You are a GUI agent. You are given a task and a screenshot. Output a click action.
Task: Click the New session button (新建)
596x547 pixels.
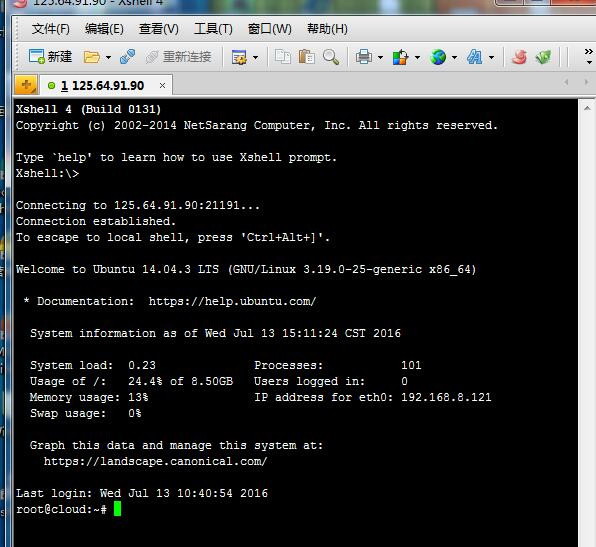pos(50,57)
